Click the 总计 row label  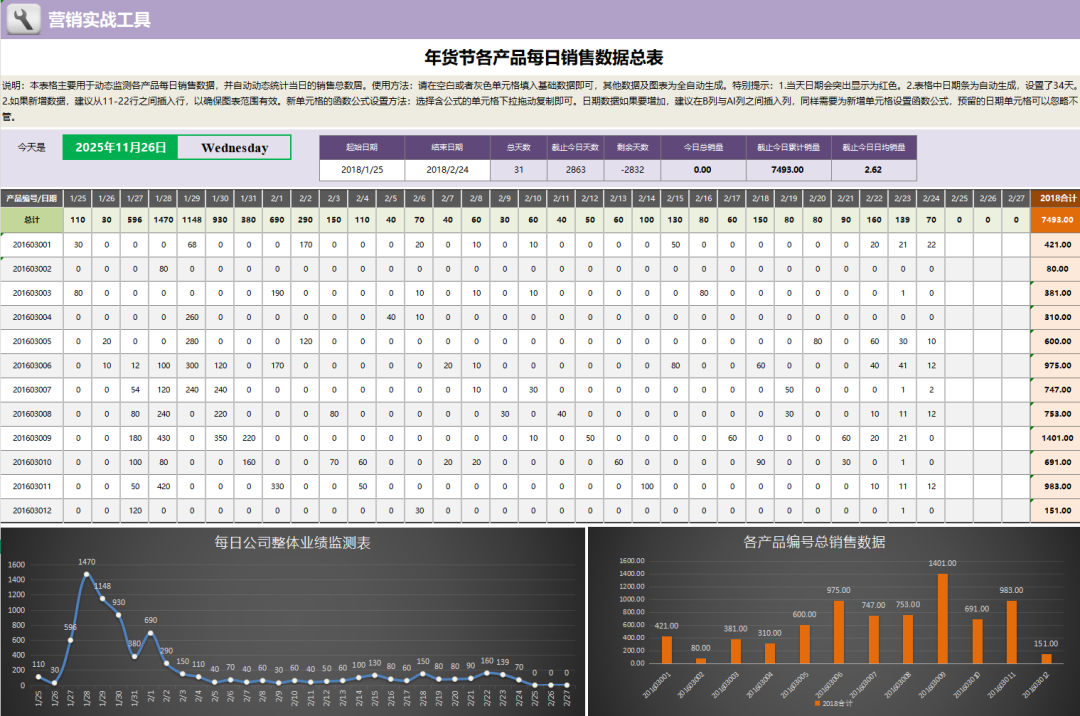click(x=32, y=220)
